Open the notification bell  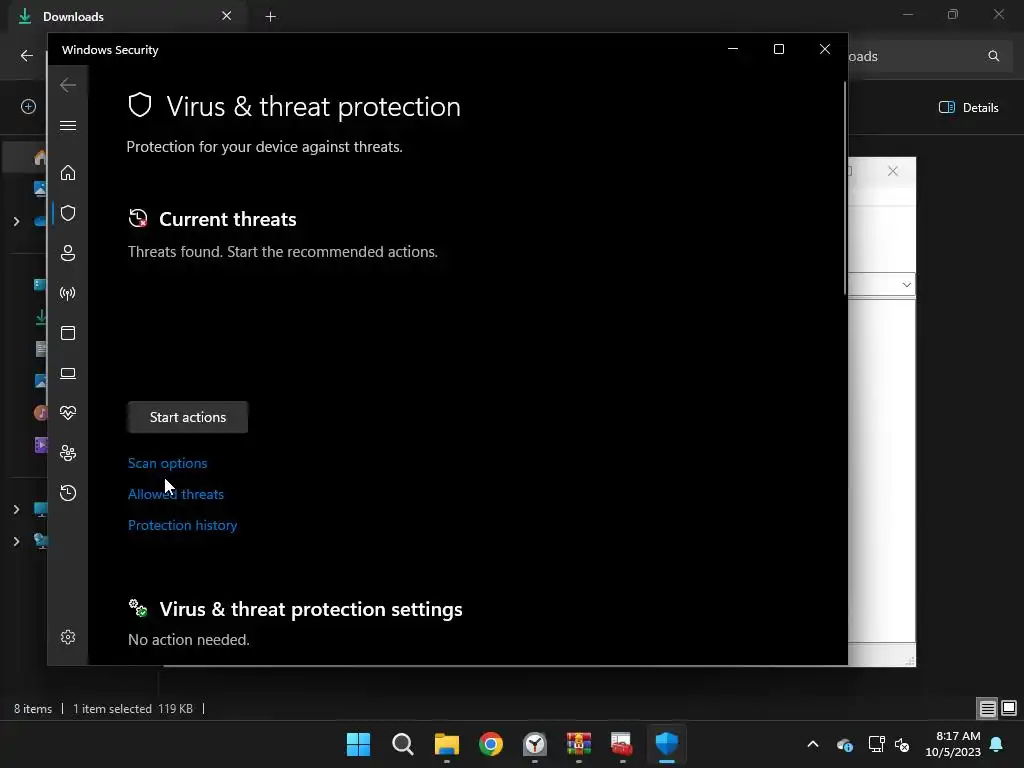tap(997, 744)
